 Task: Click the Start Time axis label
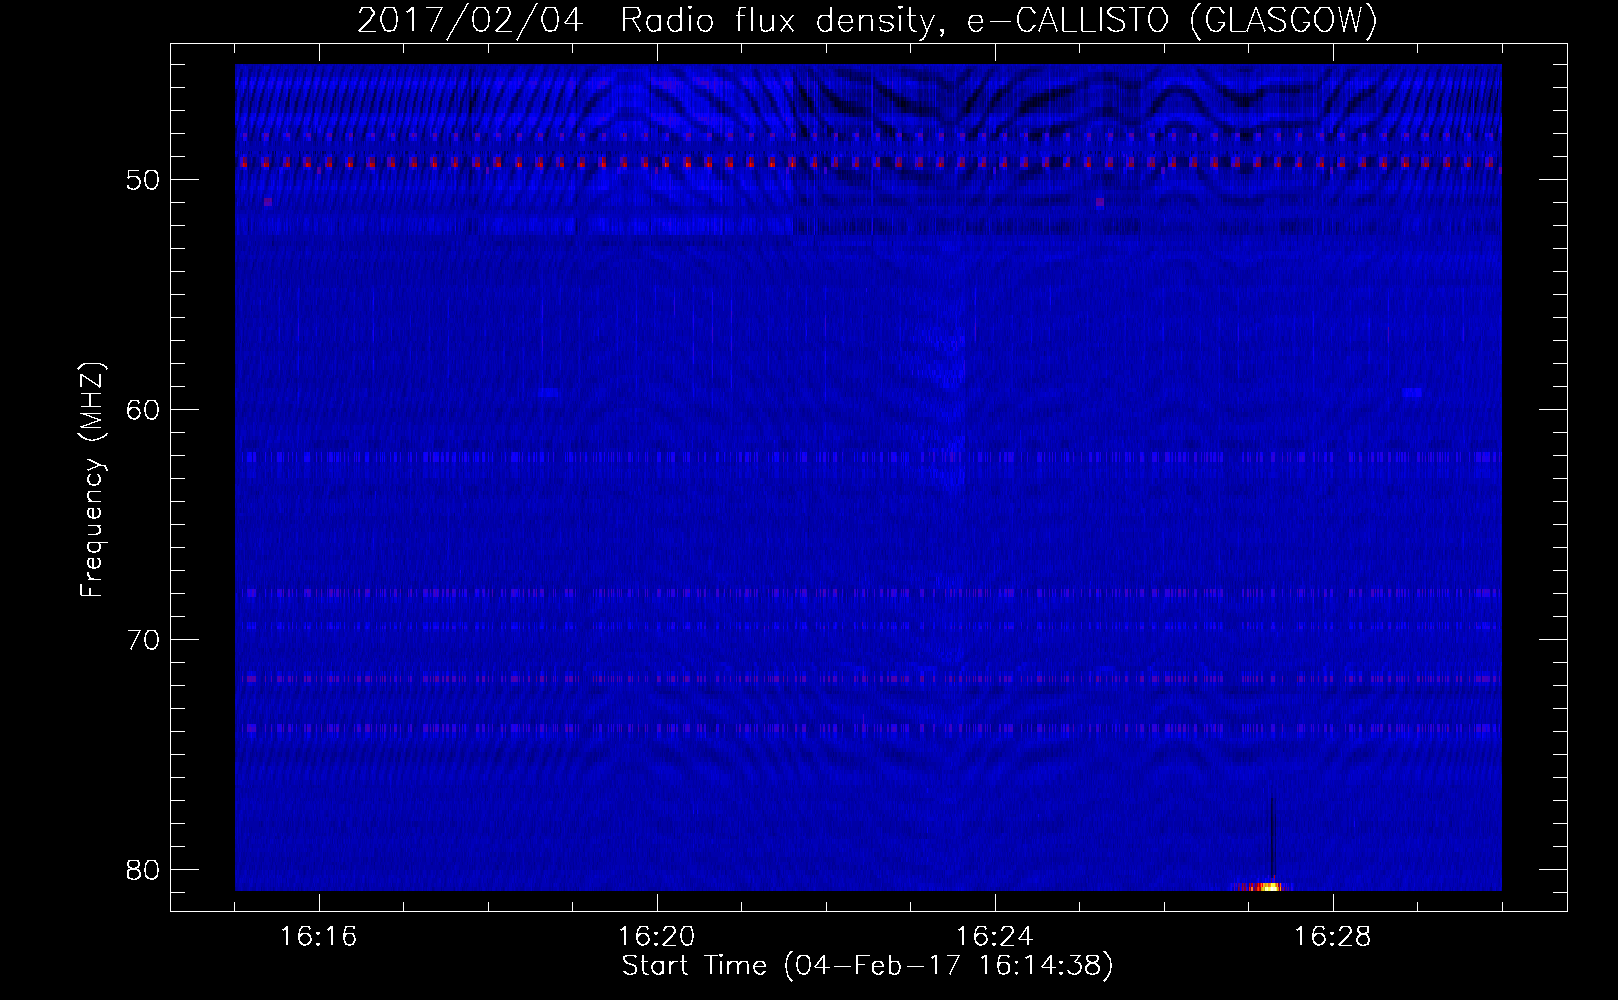[868, 966]
